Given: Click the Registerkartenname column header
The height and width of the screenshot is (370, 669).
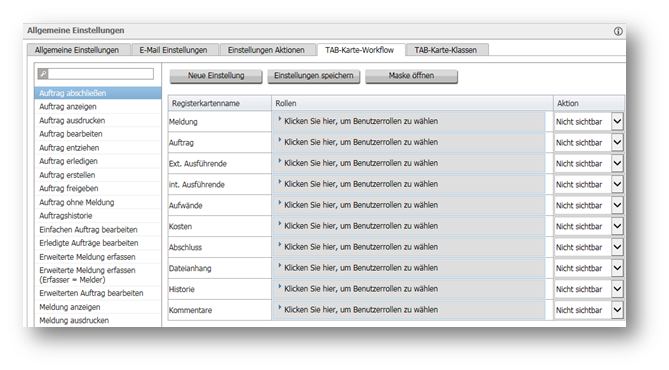Looking at the screenshot, I should coord(220,103).
